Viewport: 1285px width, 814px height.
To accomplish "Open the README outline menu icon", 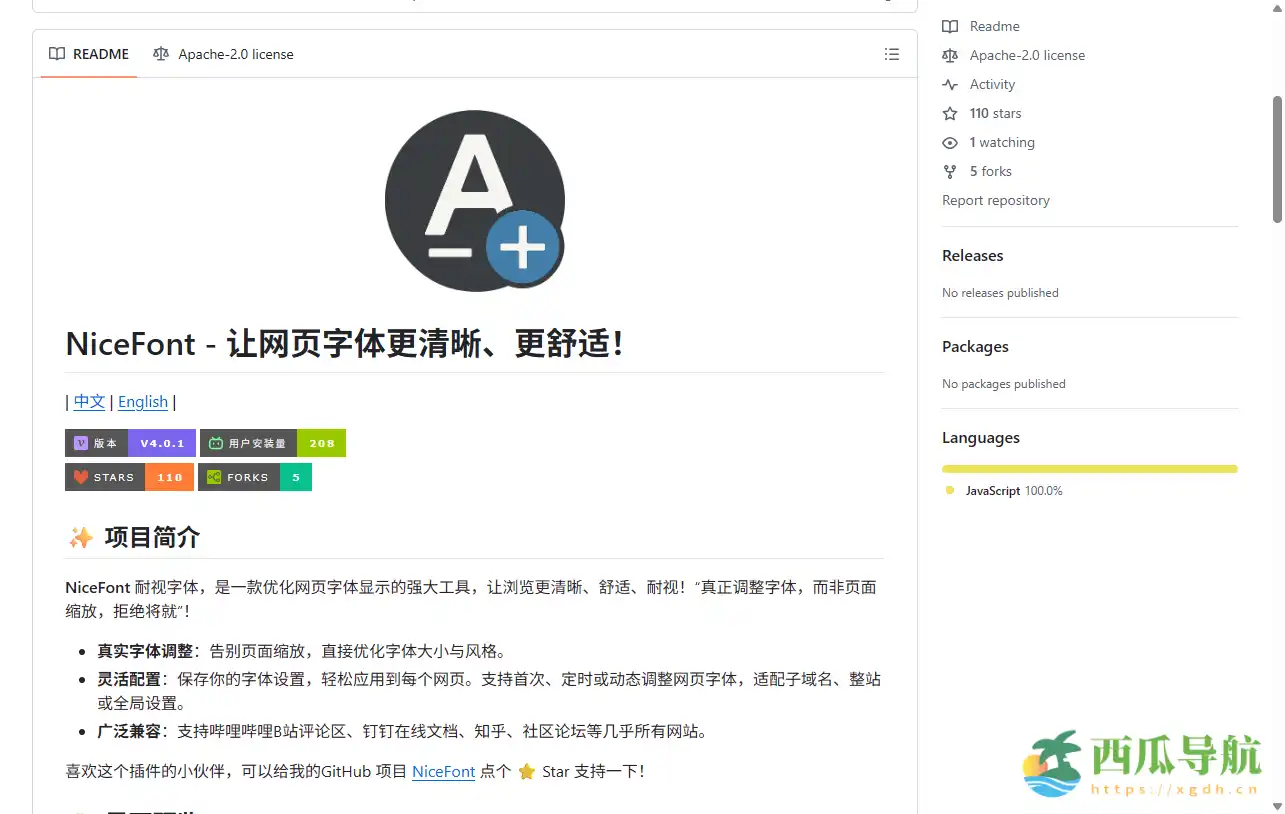I will (x=891, y=54).
